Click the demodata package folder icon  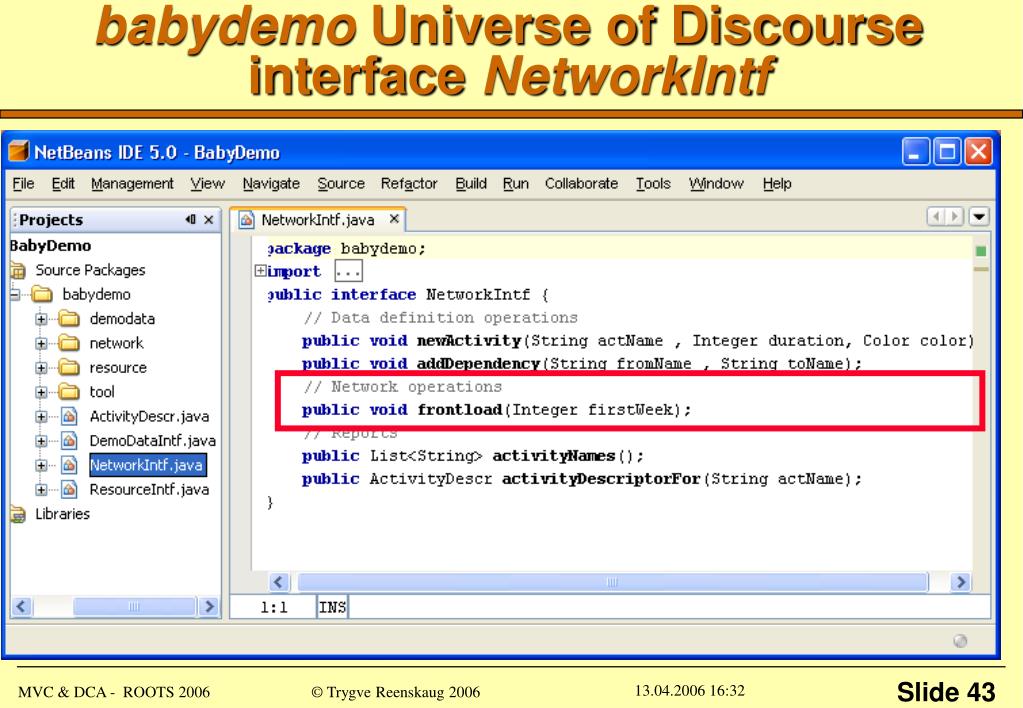pos(69,319)
